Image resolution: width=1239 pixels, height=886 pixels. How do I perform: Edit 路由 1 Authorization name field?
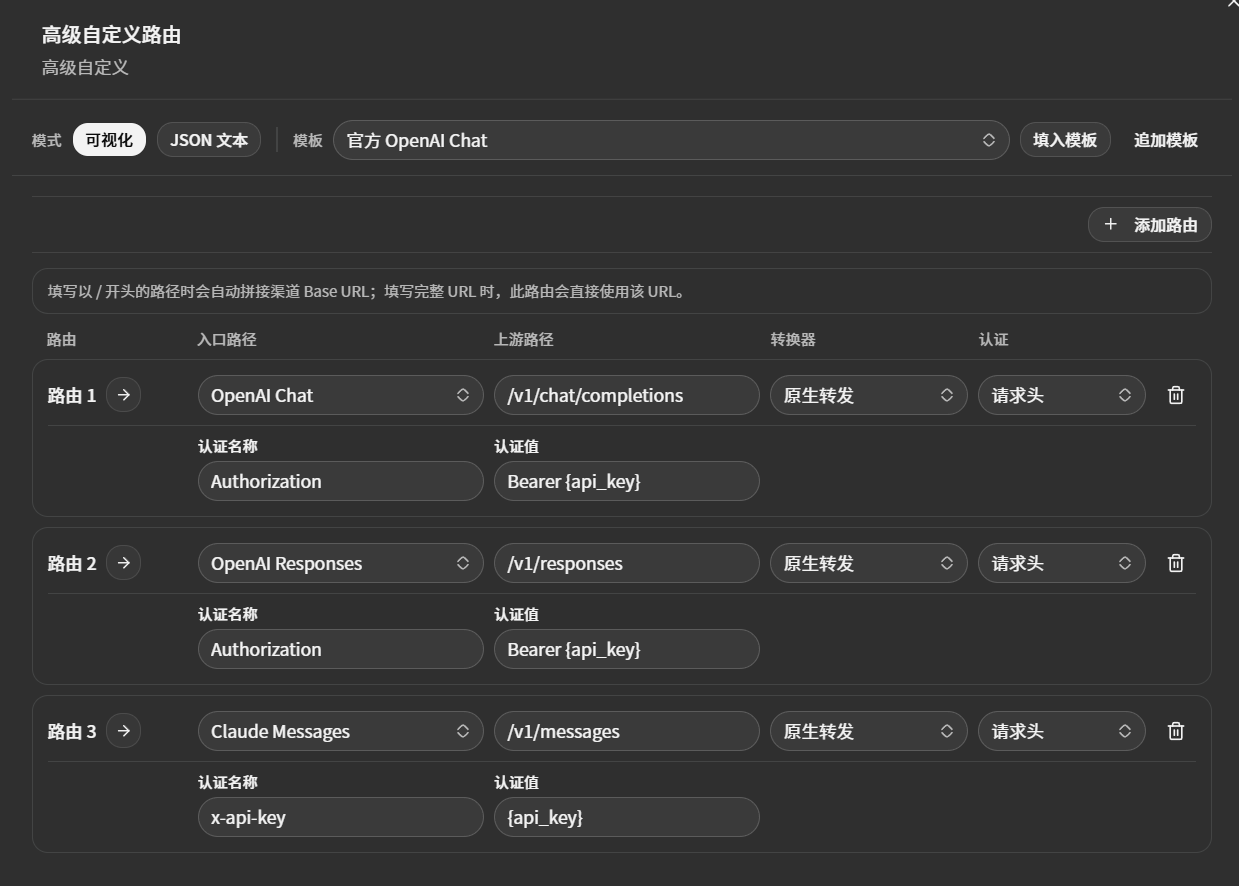coord(341,481)
